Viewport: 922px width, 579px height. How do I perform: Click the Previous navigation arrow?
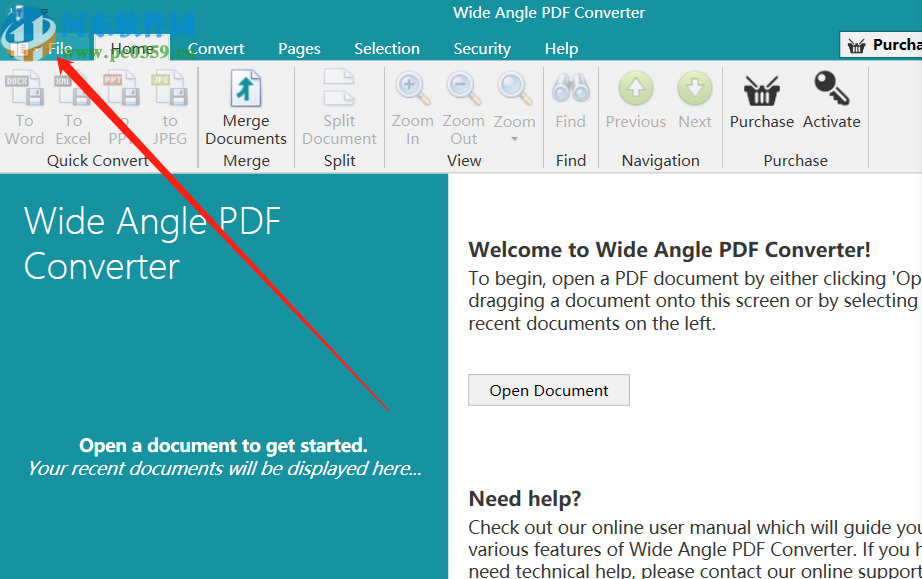[x=635, y=90]
